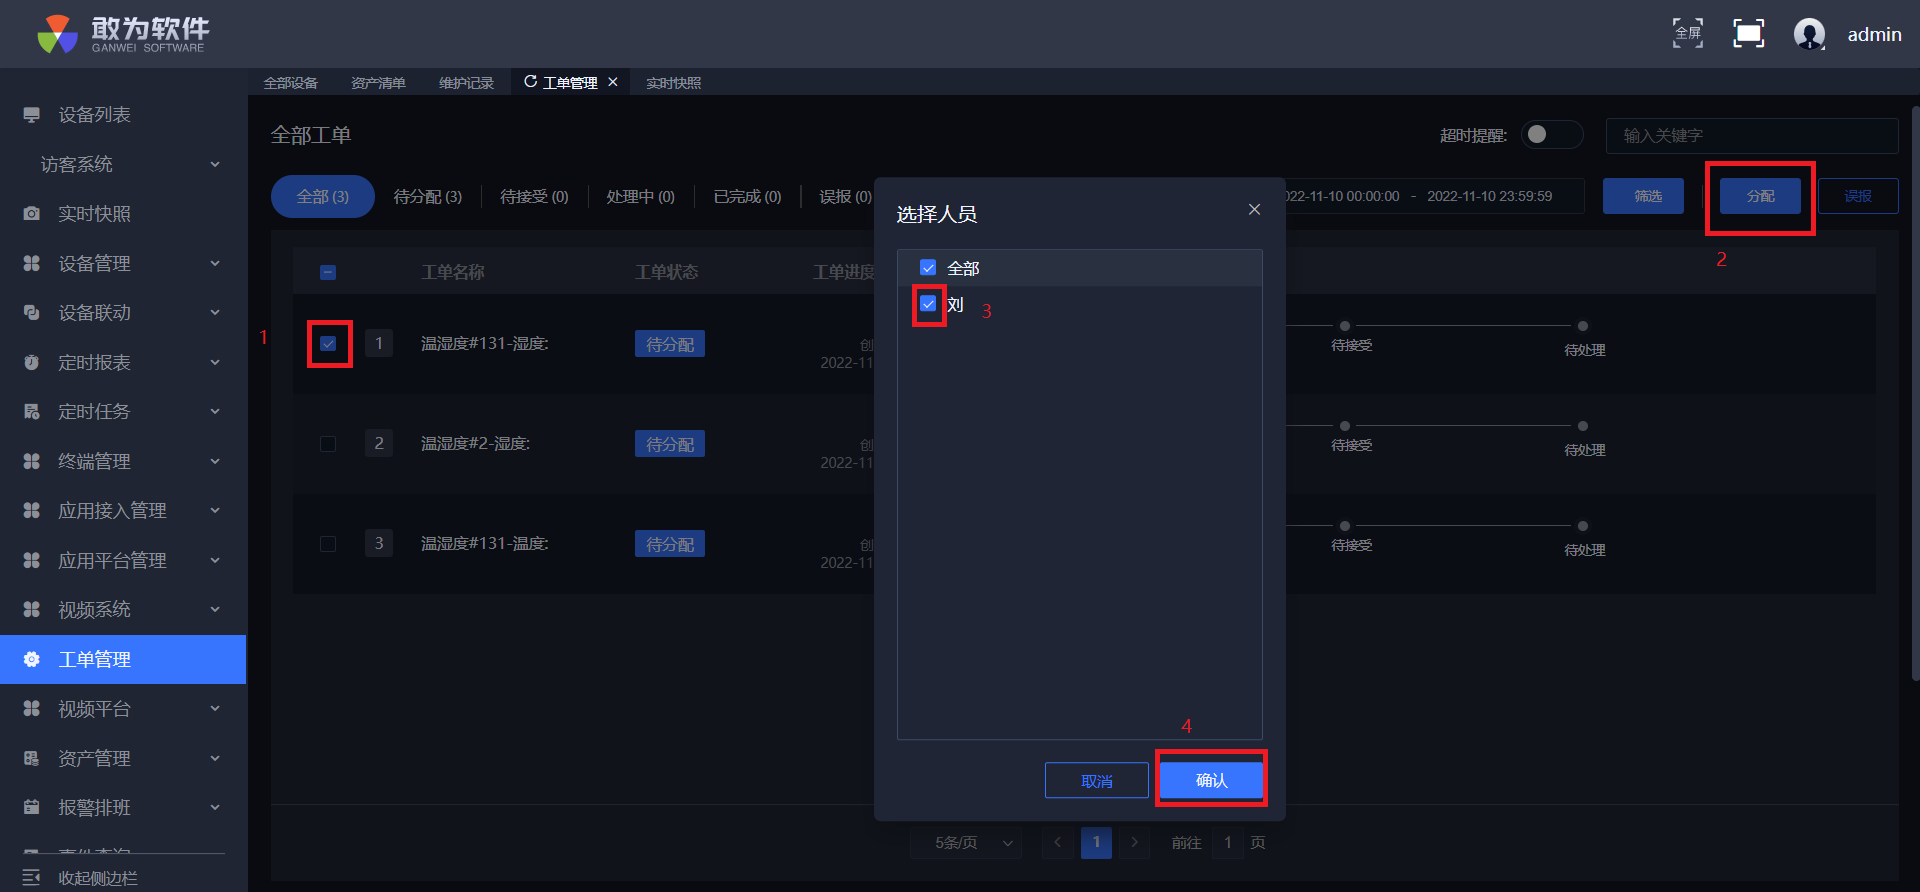This screenshot has height=892, width=1920.
Task: Click the 输入关键字 search field
Action: tap(1752, 135)
